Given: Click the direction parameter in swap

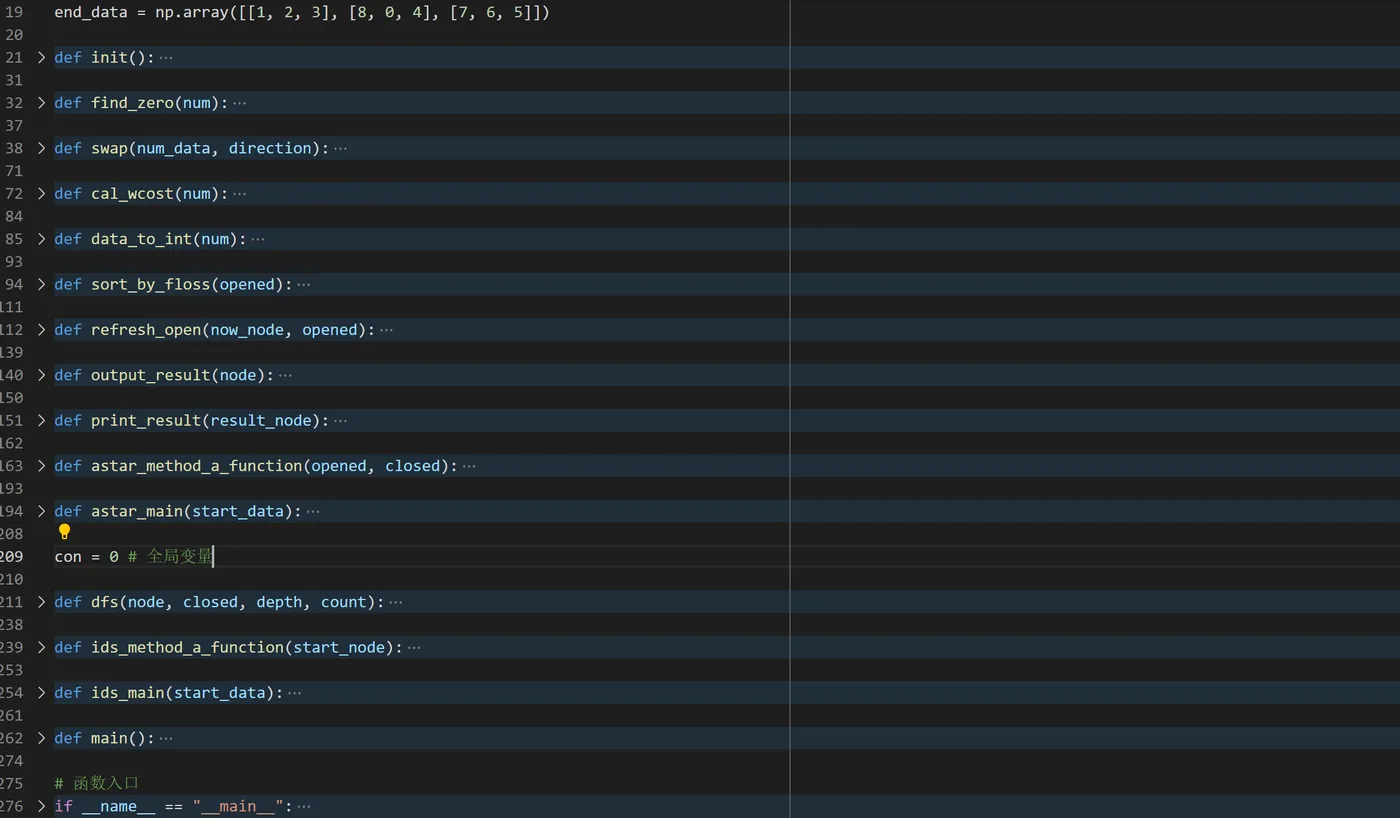Looking at the screenshot, I should click(x=270, y=148).
